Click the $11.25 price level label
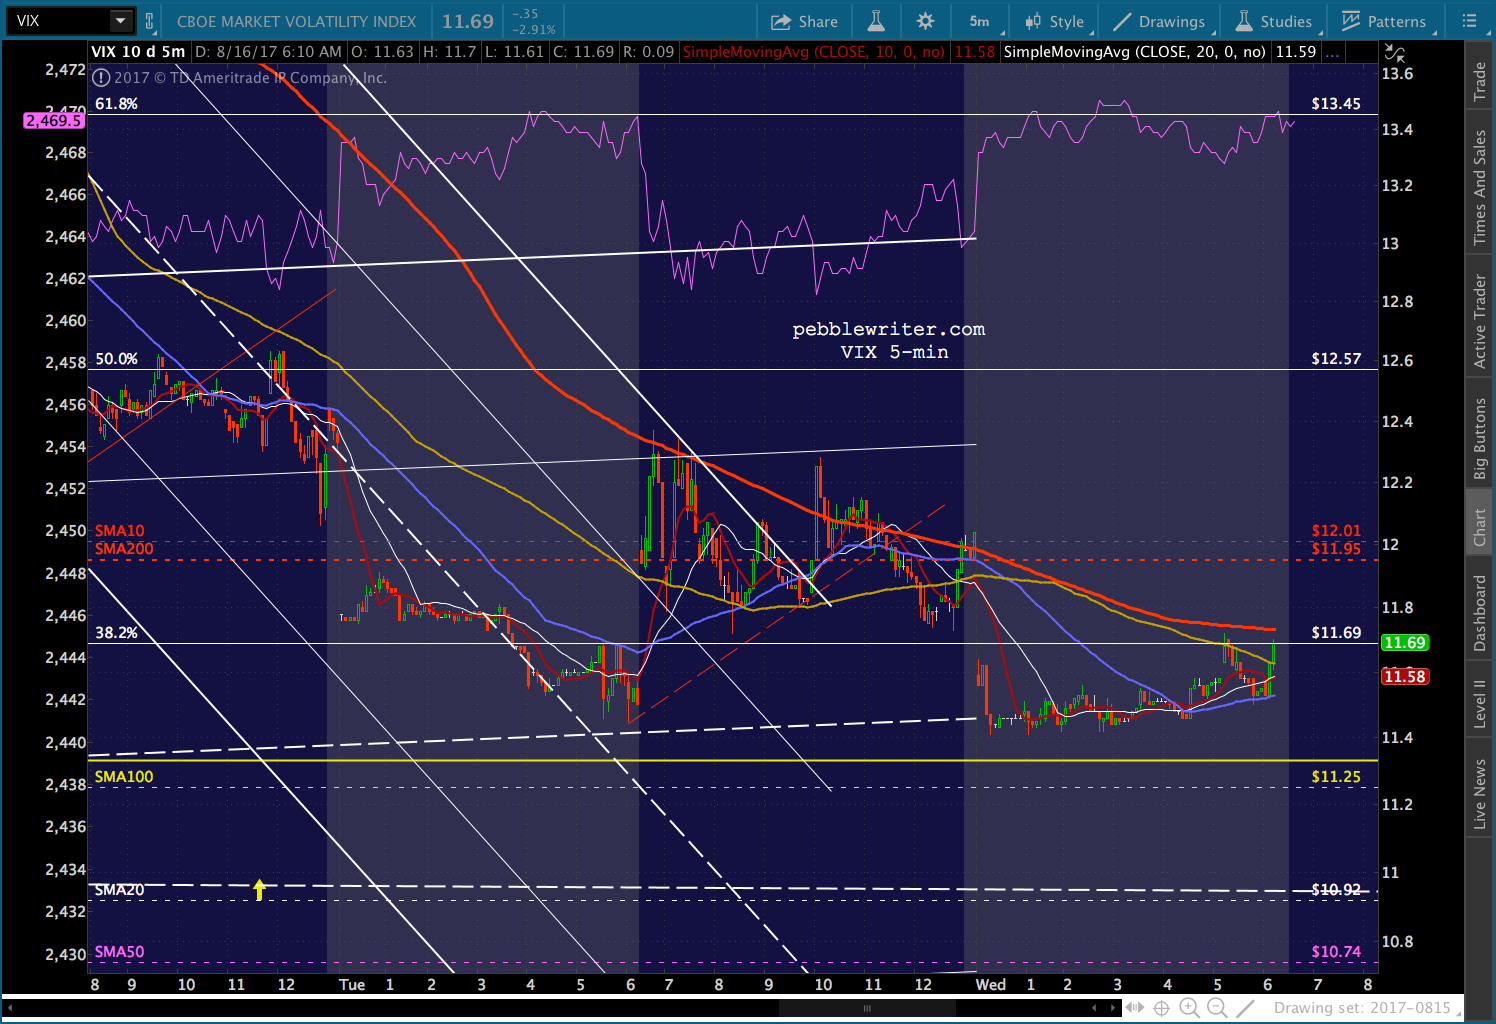Screen dimensions: 1496x1024 (1336, 777)
